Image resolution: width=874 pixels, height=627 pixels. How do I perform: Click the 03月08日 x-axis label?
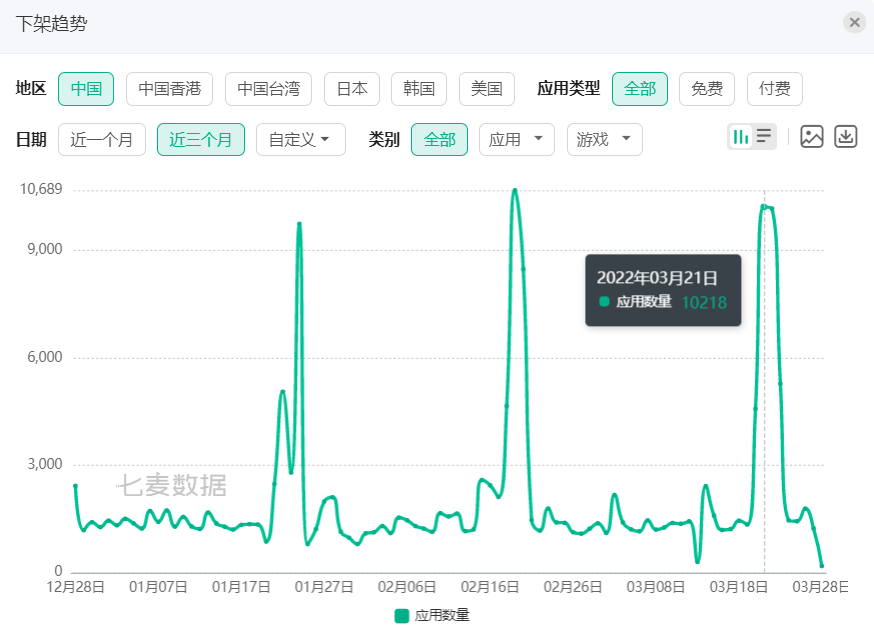tap(656, 587)
